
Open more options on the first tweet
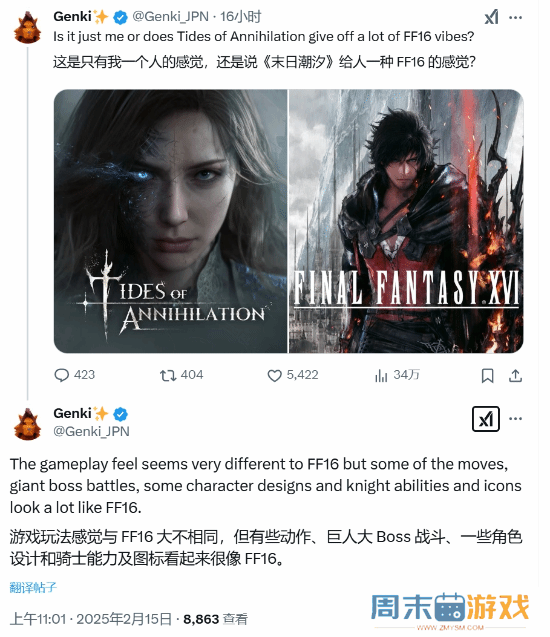click(x=515, y=17)
